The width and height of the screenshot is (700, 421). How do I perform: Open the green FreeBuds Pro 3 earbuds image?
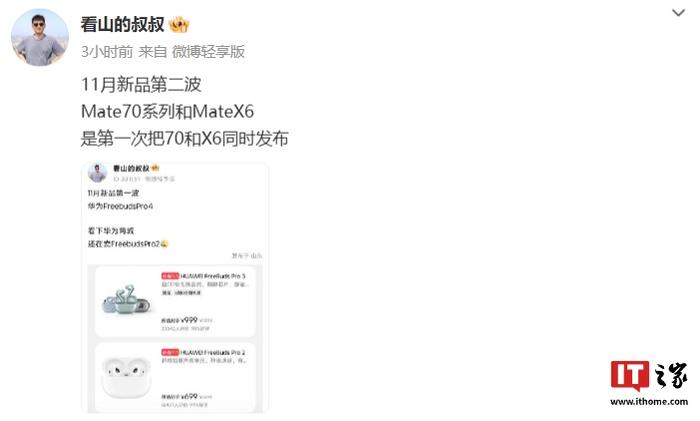(126, 300)
